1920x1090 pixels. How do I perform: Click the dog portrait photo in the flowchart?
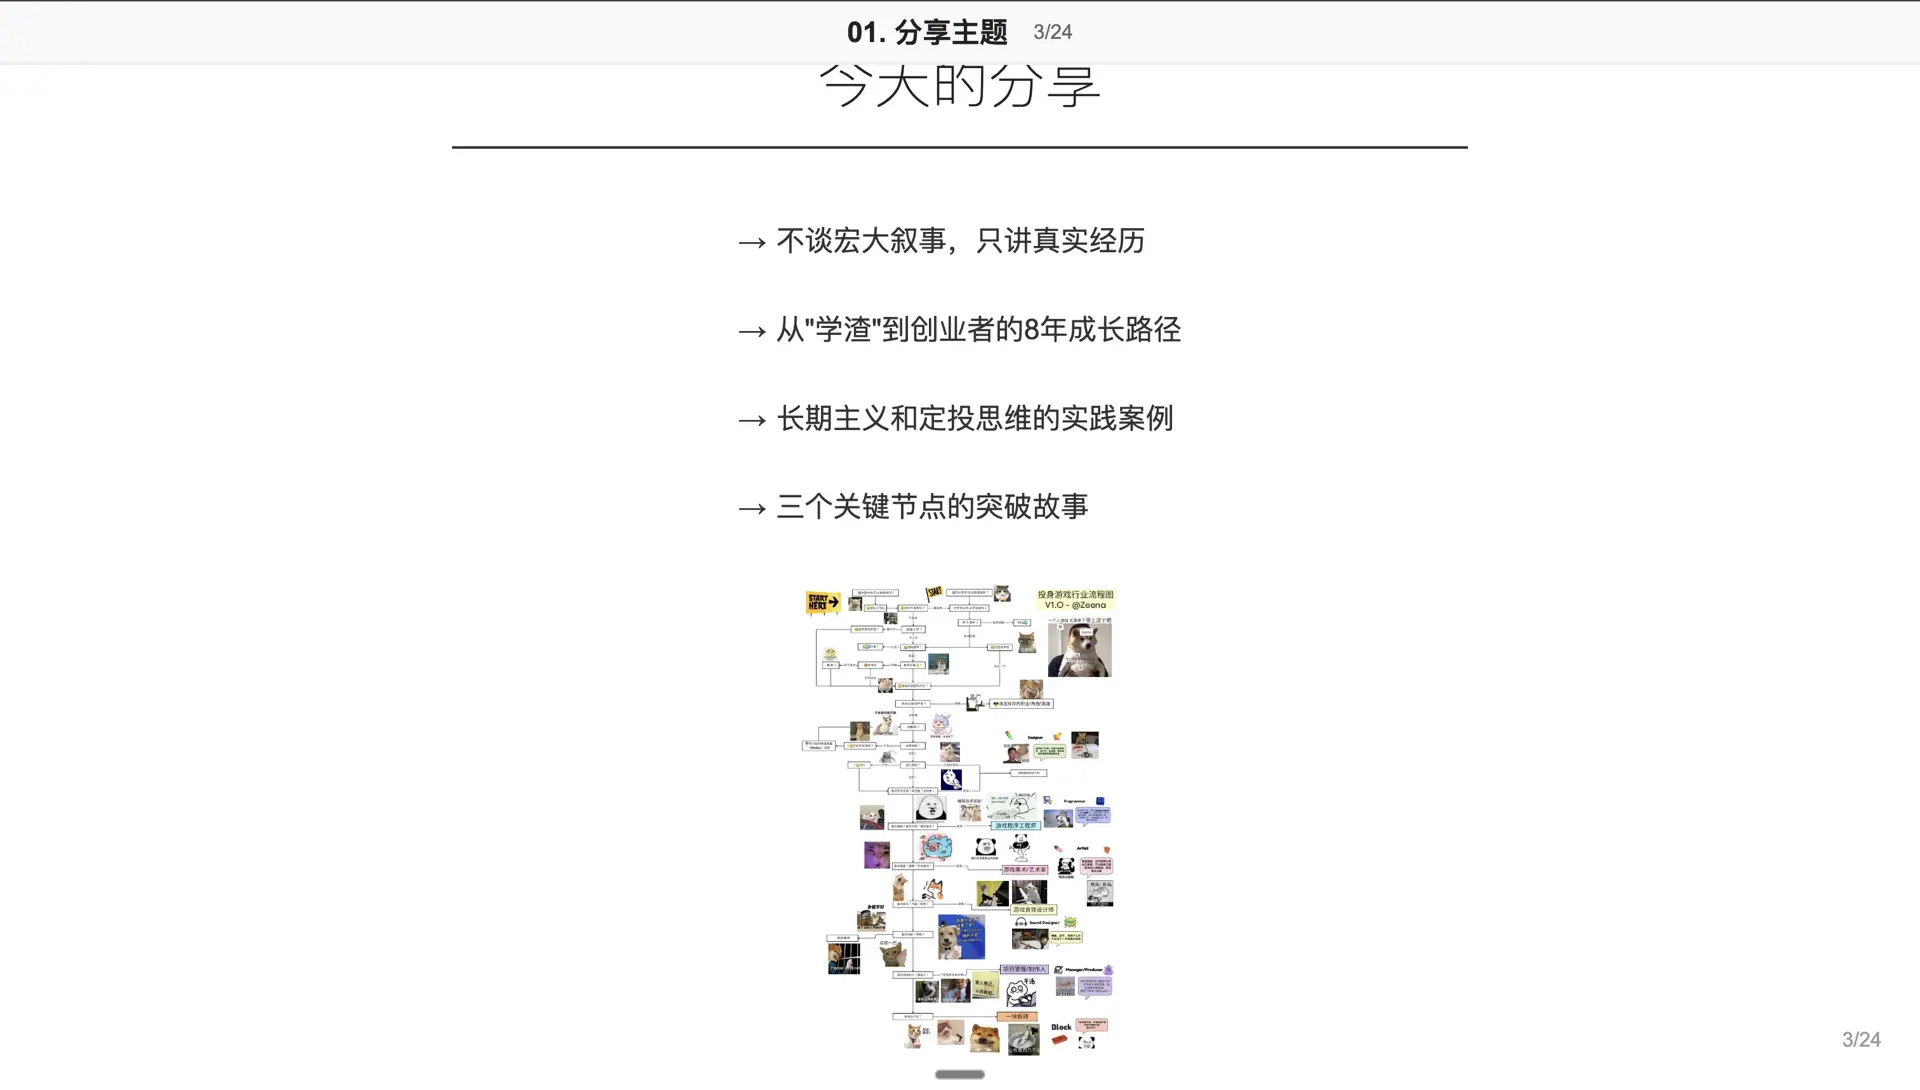[x=1077, y=649]
